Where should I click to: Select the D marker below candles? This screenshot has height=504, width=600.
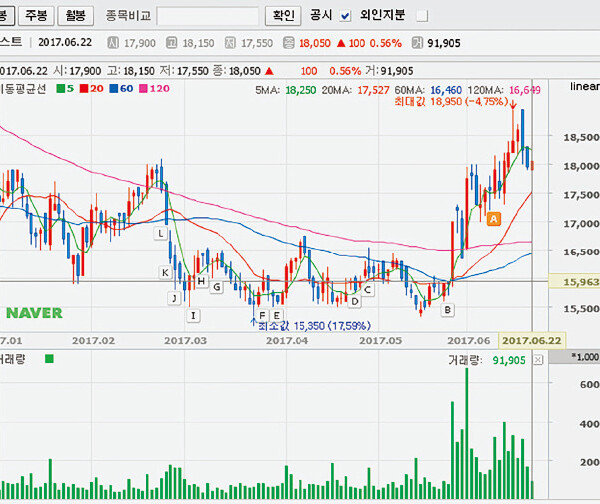pos(354,301)
